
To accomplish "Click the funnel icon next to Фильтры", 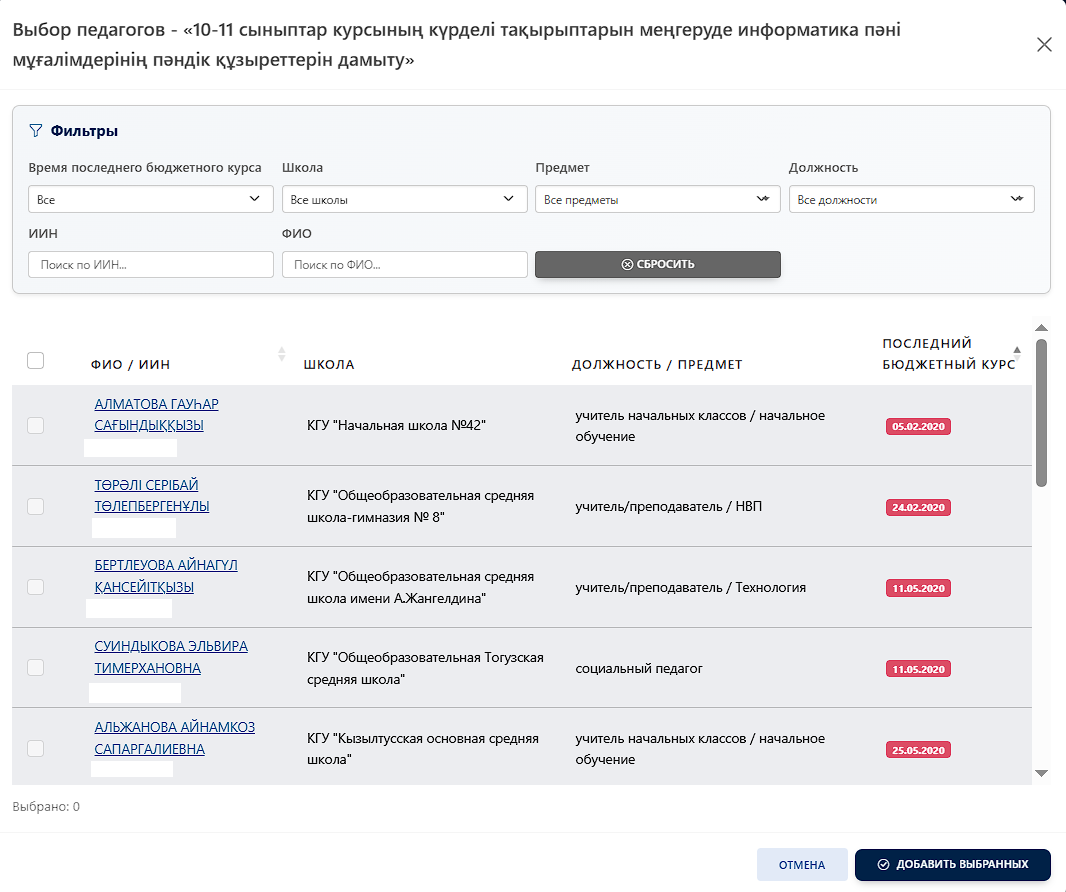I will point(36,131).
